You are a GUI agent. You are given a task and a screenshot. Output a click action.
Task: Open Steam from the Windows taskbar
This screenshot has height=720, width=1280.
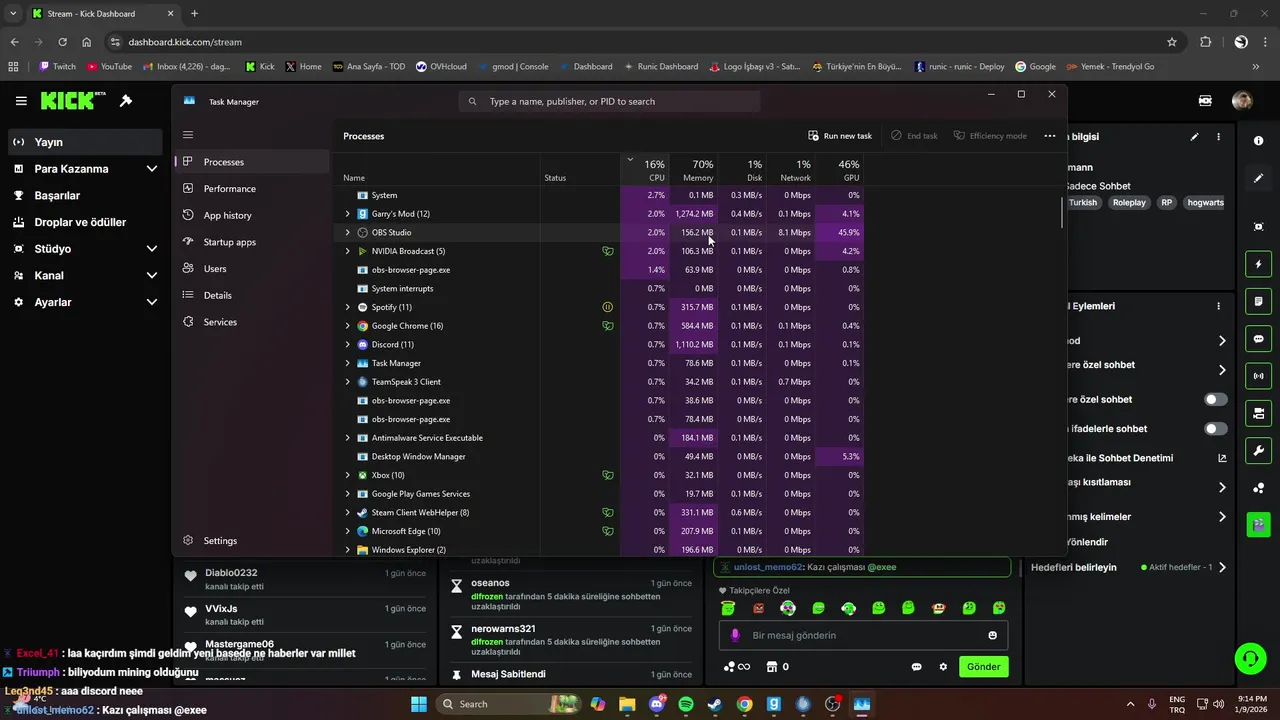pyautogui.click(x=715, y=704)
